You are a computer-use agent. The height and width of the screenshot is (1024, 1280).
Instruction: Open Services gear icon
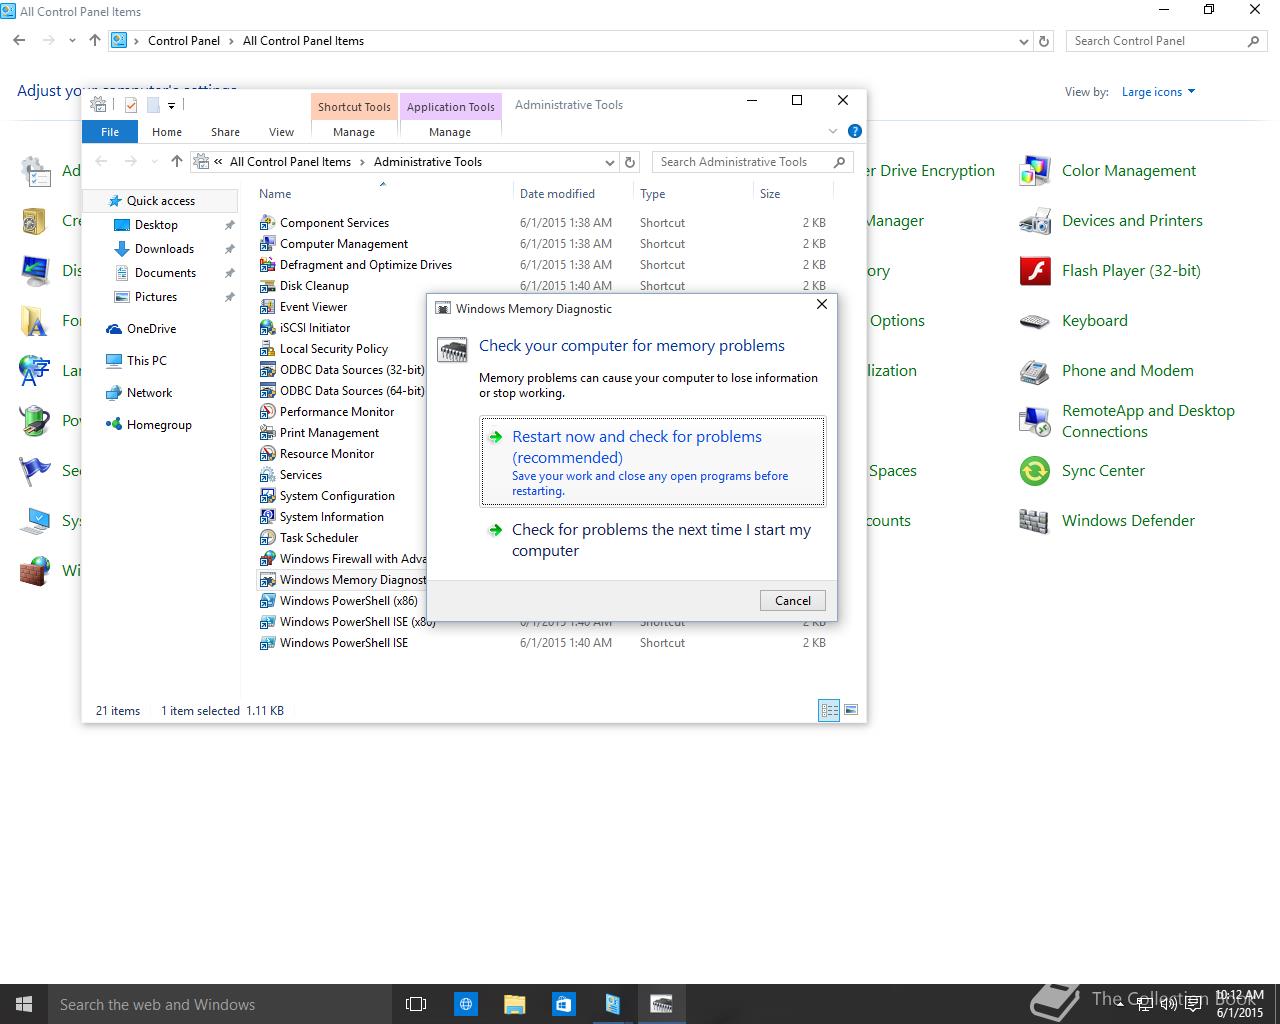tap(267, 474)
